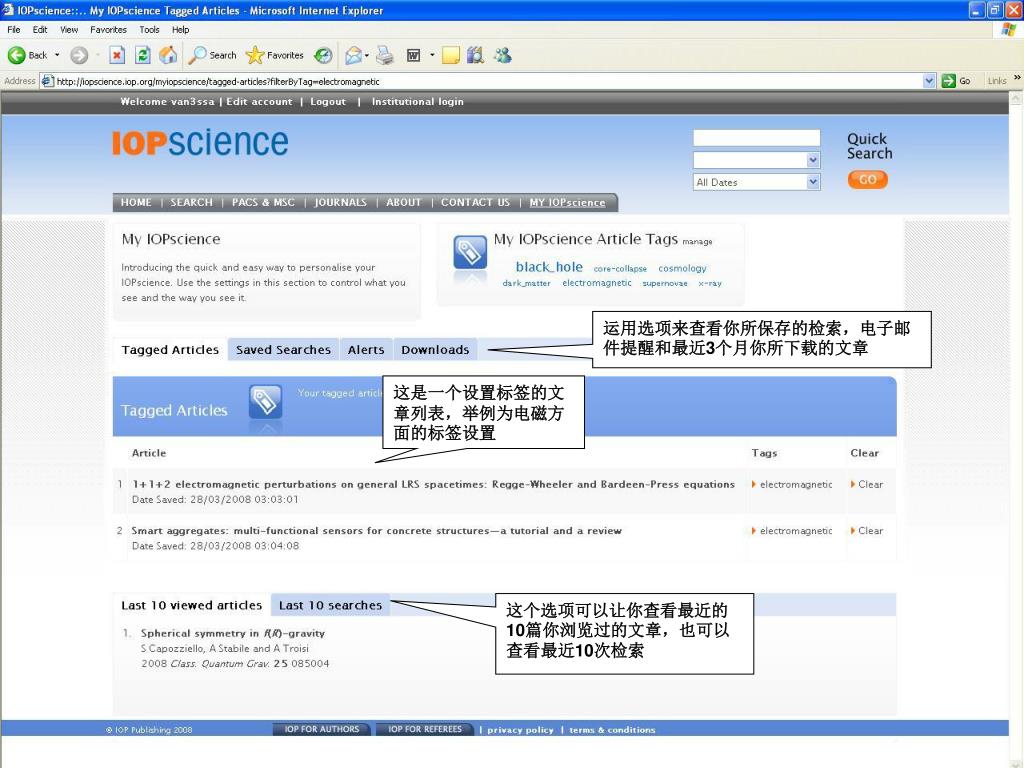The image size is (1024, 768).
Task: Refresh the page using the toolbar icon
Action: point(142,56)
